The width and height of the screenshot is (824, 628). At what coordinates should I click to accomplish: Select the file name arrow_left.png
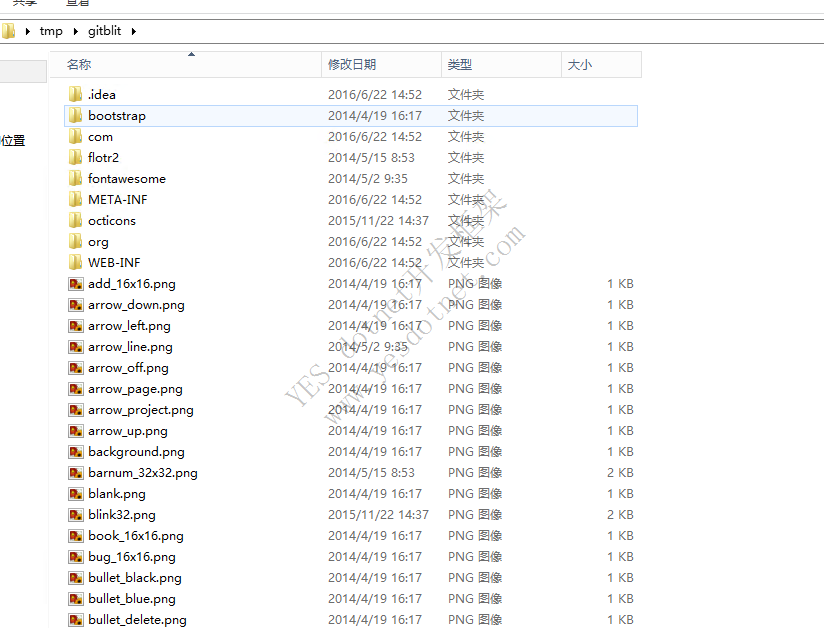pyautogui.click(x=129, y=326)
